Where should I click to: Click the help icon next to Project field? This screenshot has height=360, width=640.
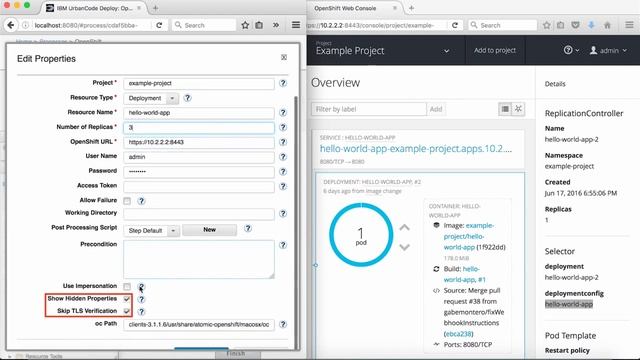tap(283, 83)
